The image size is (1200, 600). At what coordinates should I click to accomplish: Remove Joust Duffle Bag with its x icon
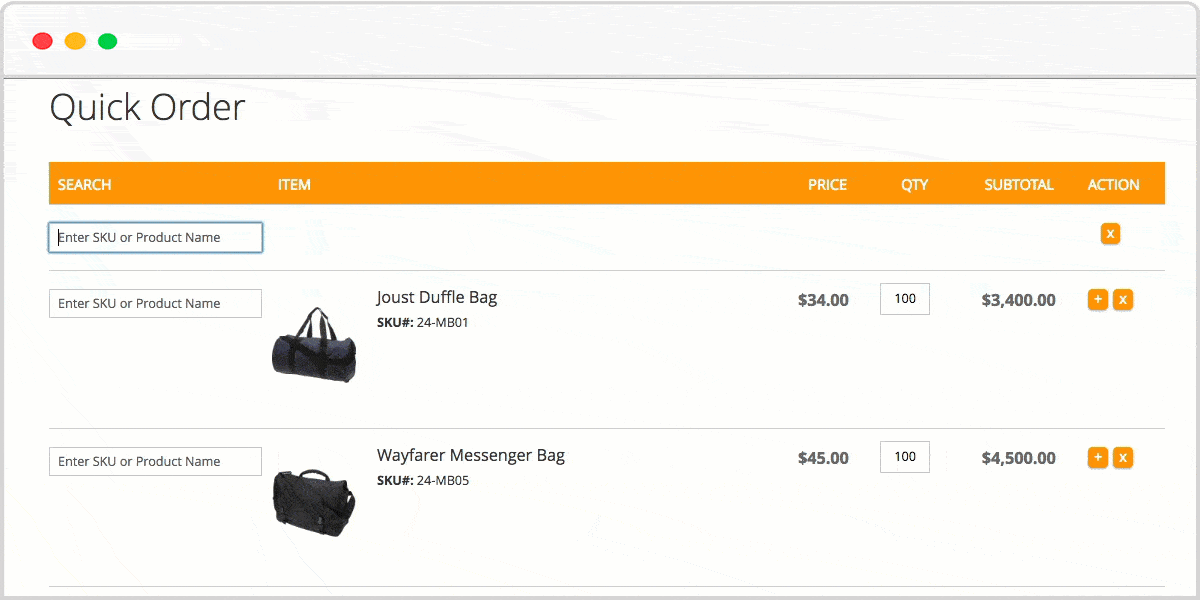coord(1123,300)
